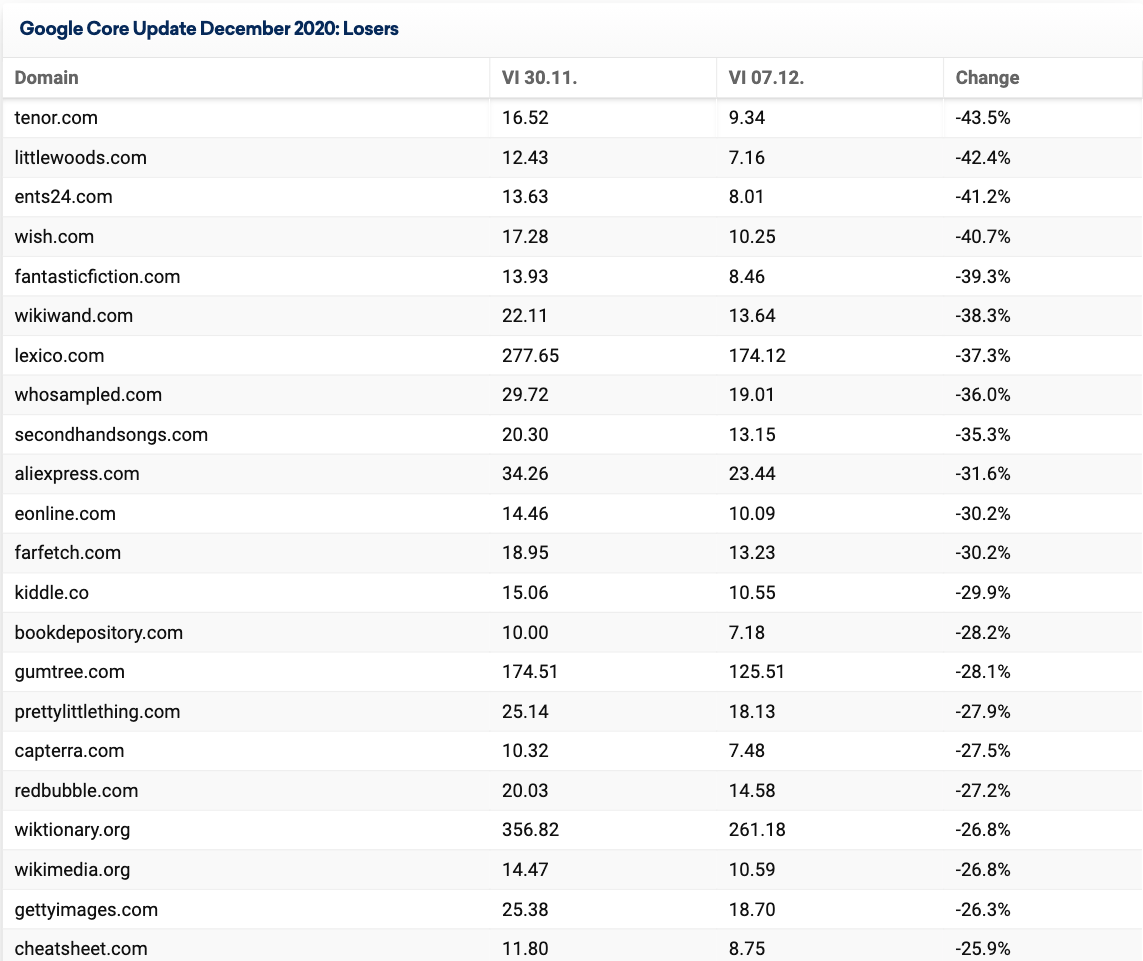Viewport: 1143px width, 961px height.
Task: Click the -43.5% change value
Action: [983, 118]
